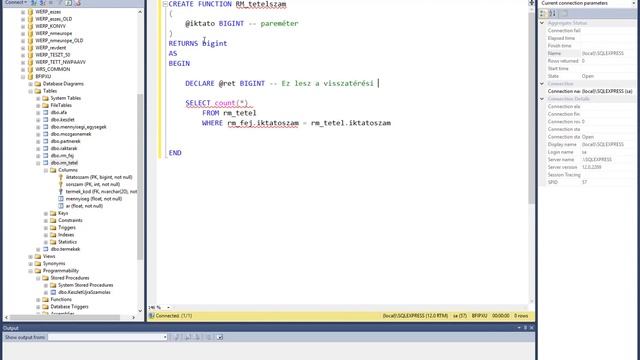The height and width of the screenshot is (360, 640).
Task: Click the termek_kod foreign key icon
Action: click(61, 191)
